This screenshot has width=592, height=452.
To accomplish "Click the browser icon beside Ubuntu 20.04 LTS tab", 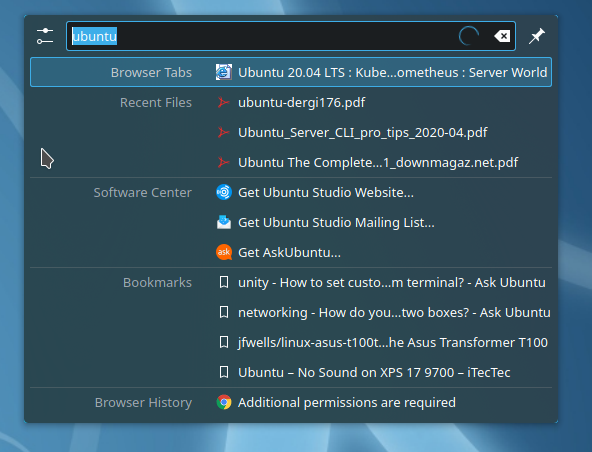I will coord(224,72).
